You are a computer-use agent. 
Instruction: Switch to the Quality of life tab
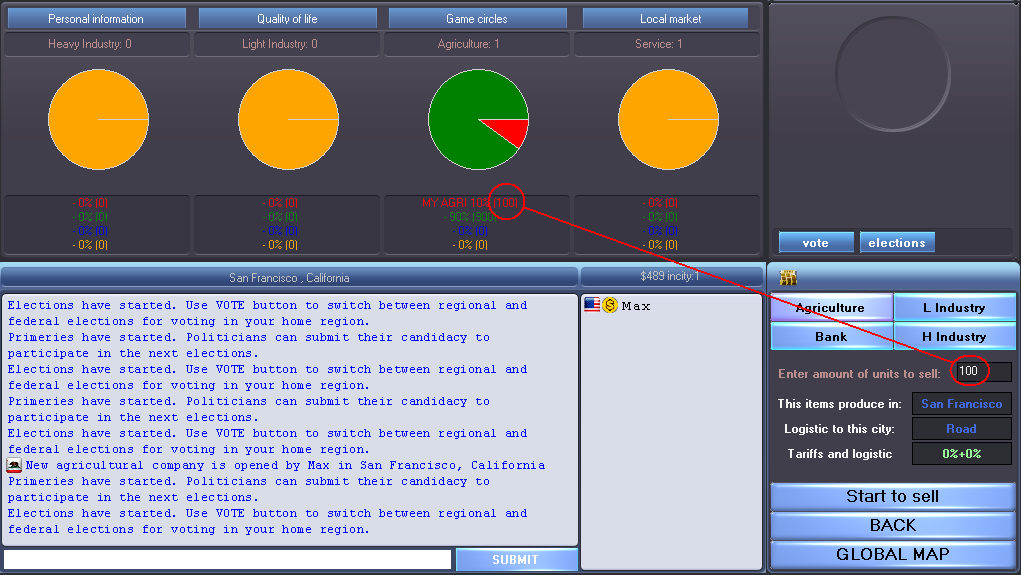click(x=287, y=19)
